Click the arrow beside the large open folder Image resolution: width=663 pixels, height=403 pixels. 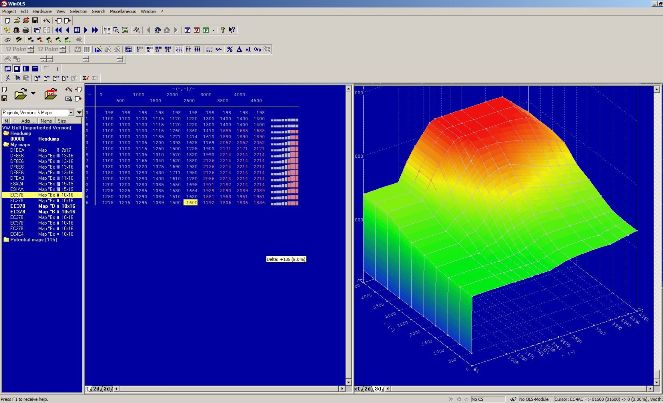point(33,94)
